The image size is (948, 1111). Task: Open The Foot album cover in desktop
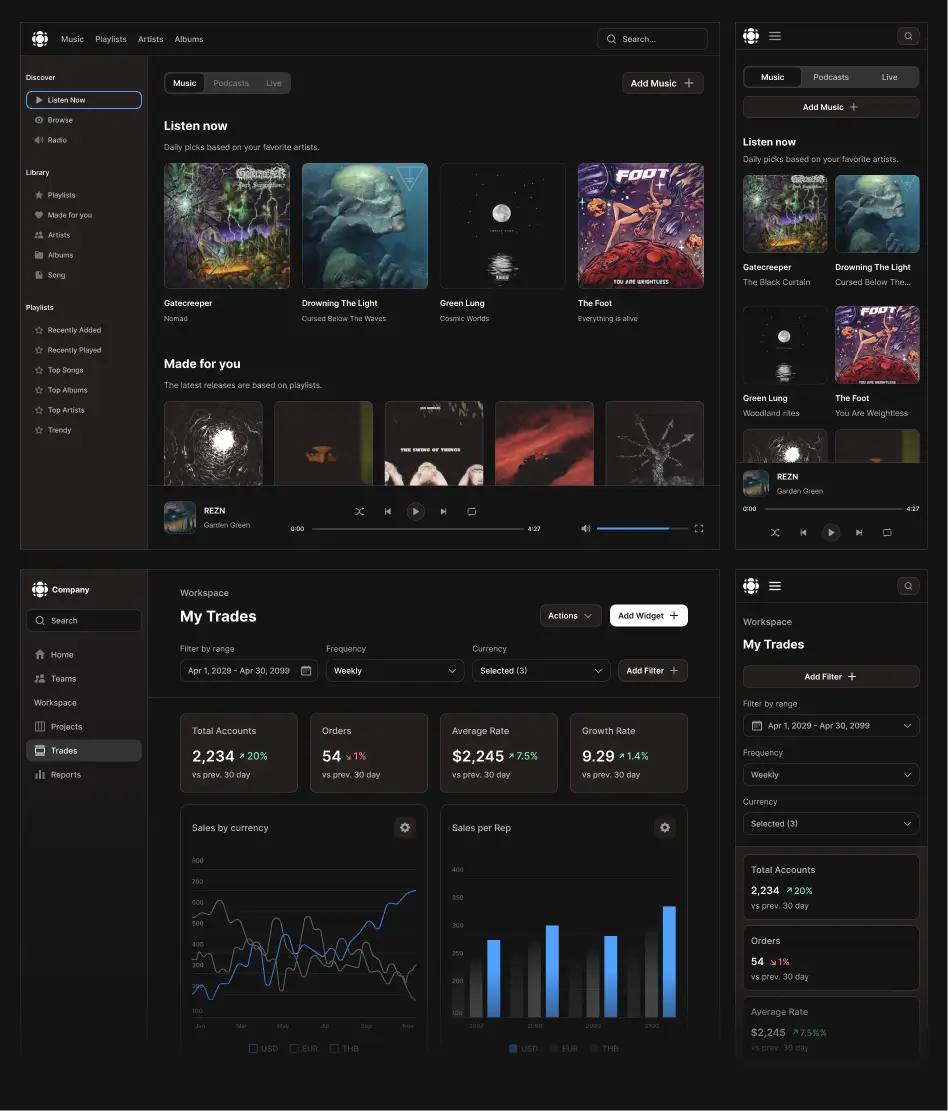coord(641,226)
